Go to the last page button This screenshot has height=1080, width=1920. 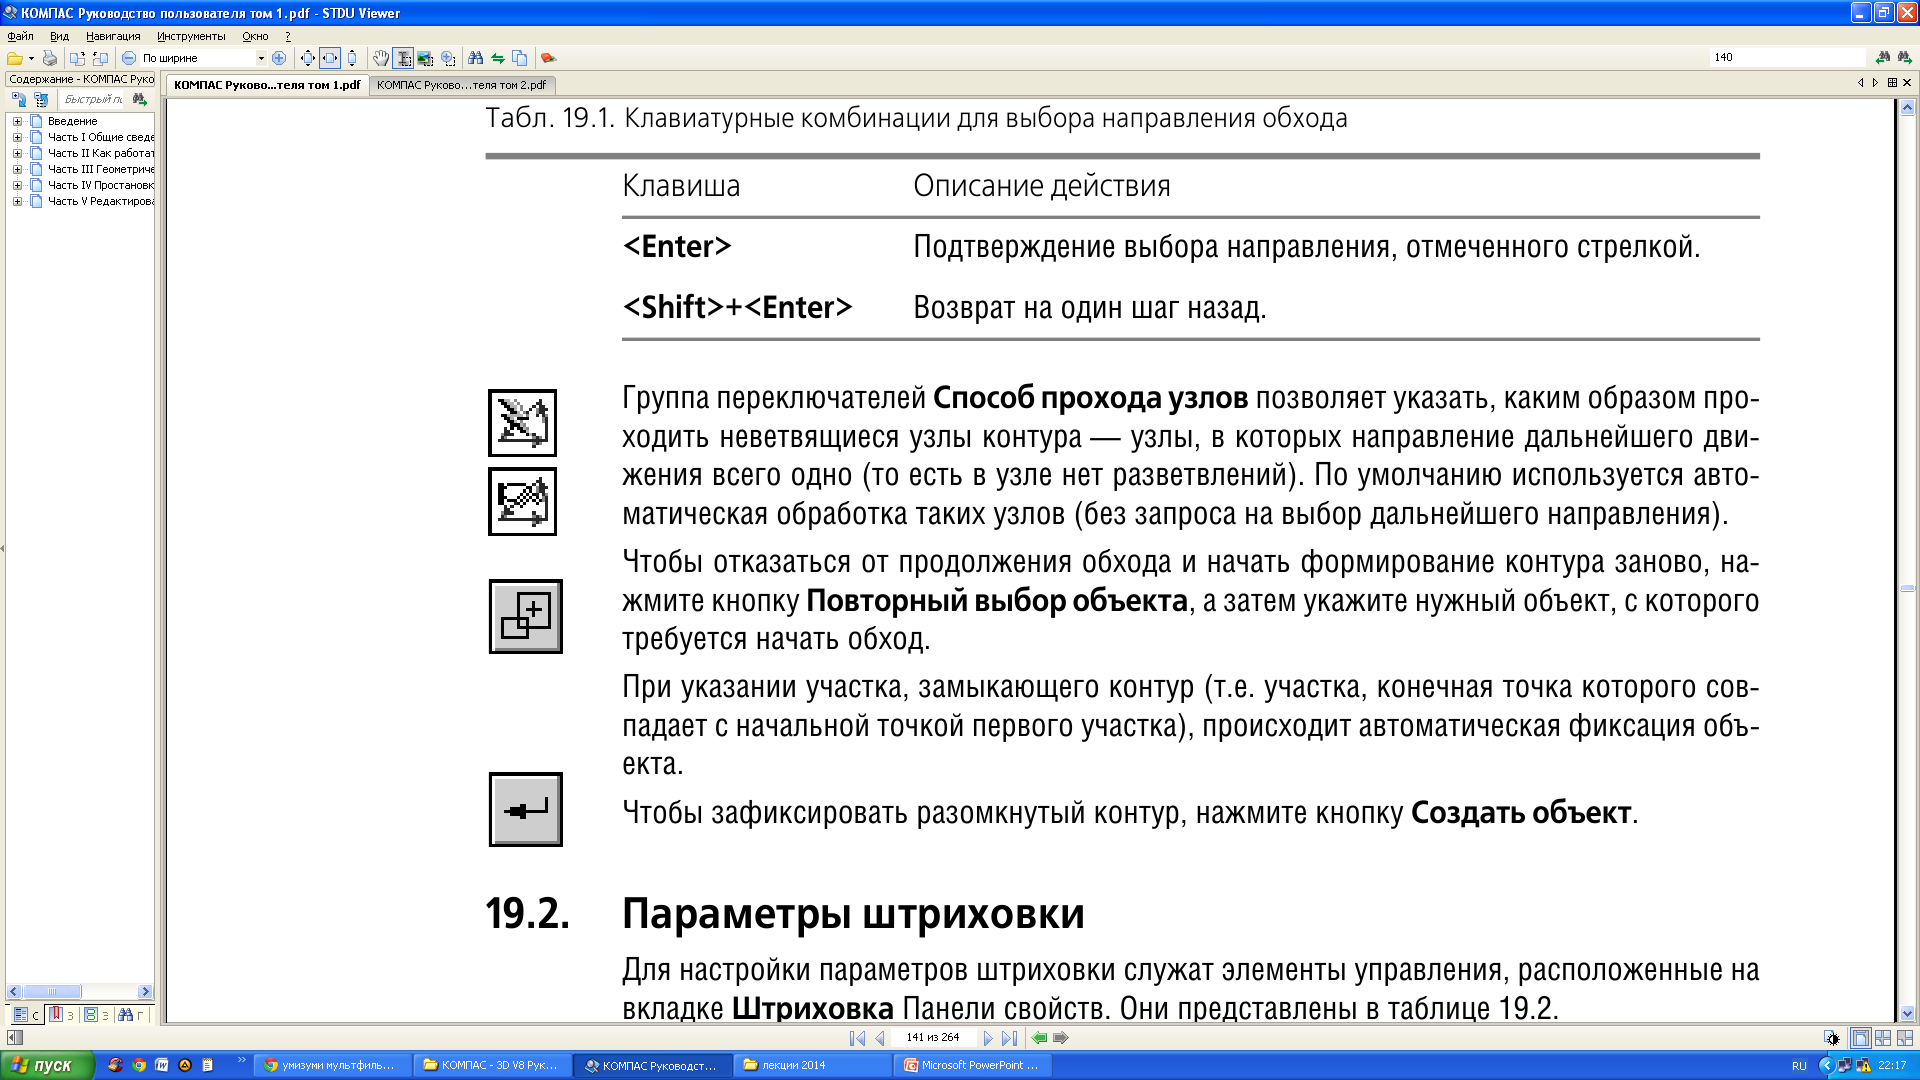click(x=1009, y=1038)
